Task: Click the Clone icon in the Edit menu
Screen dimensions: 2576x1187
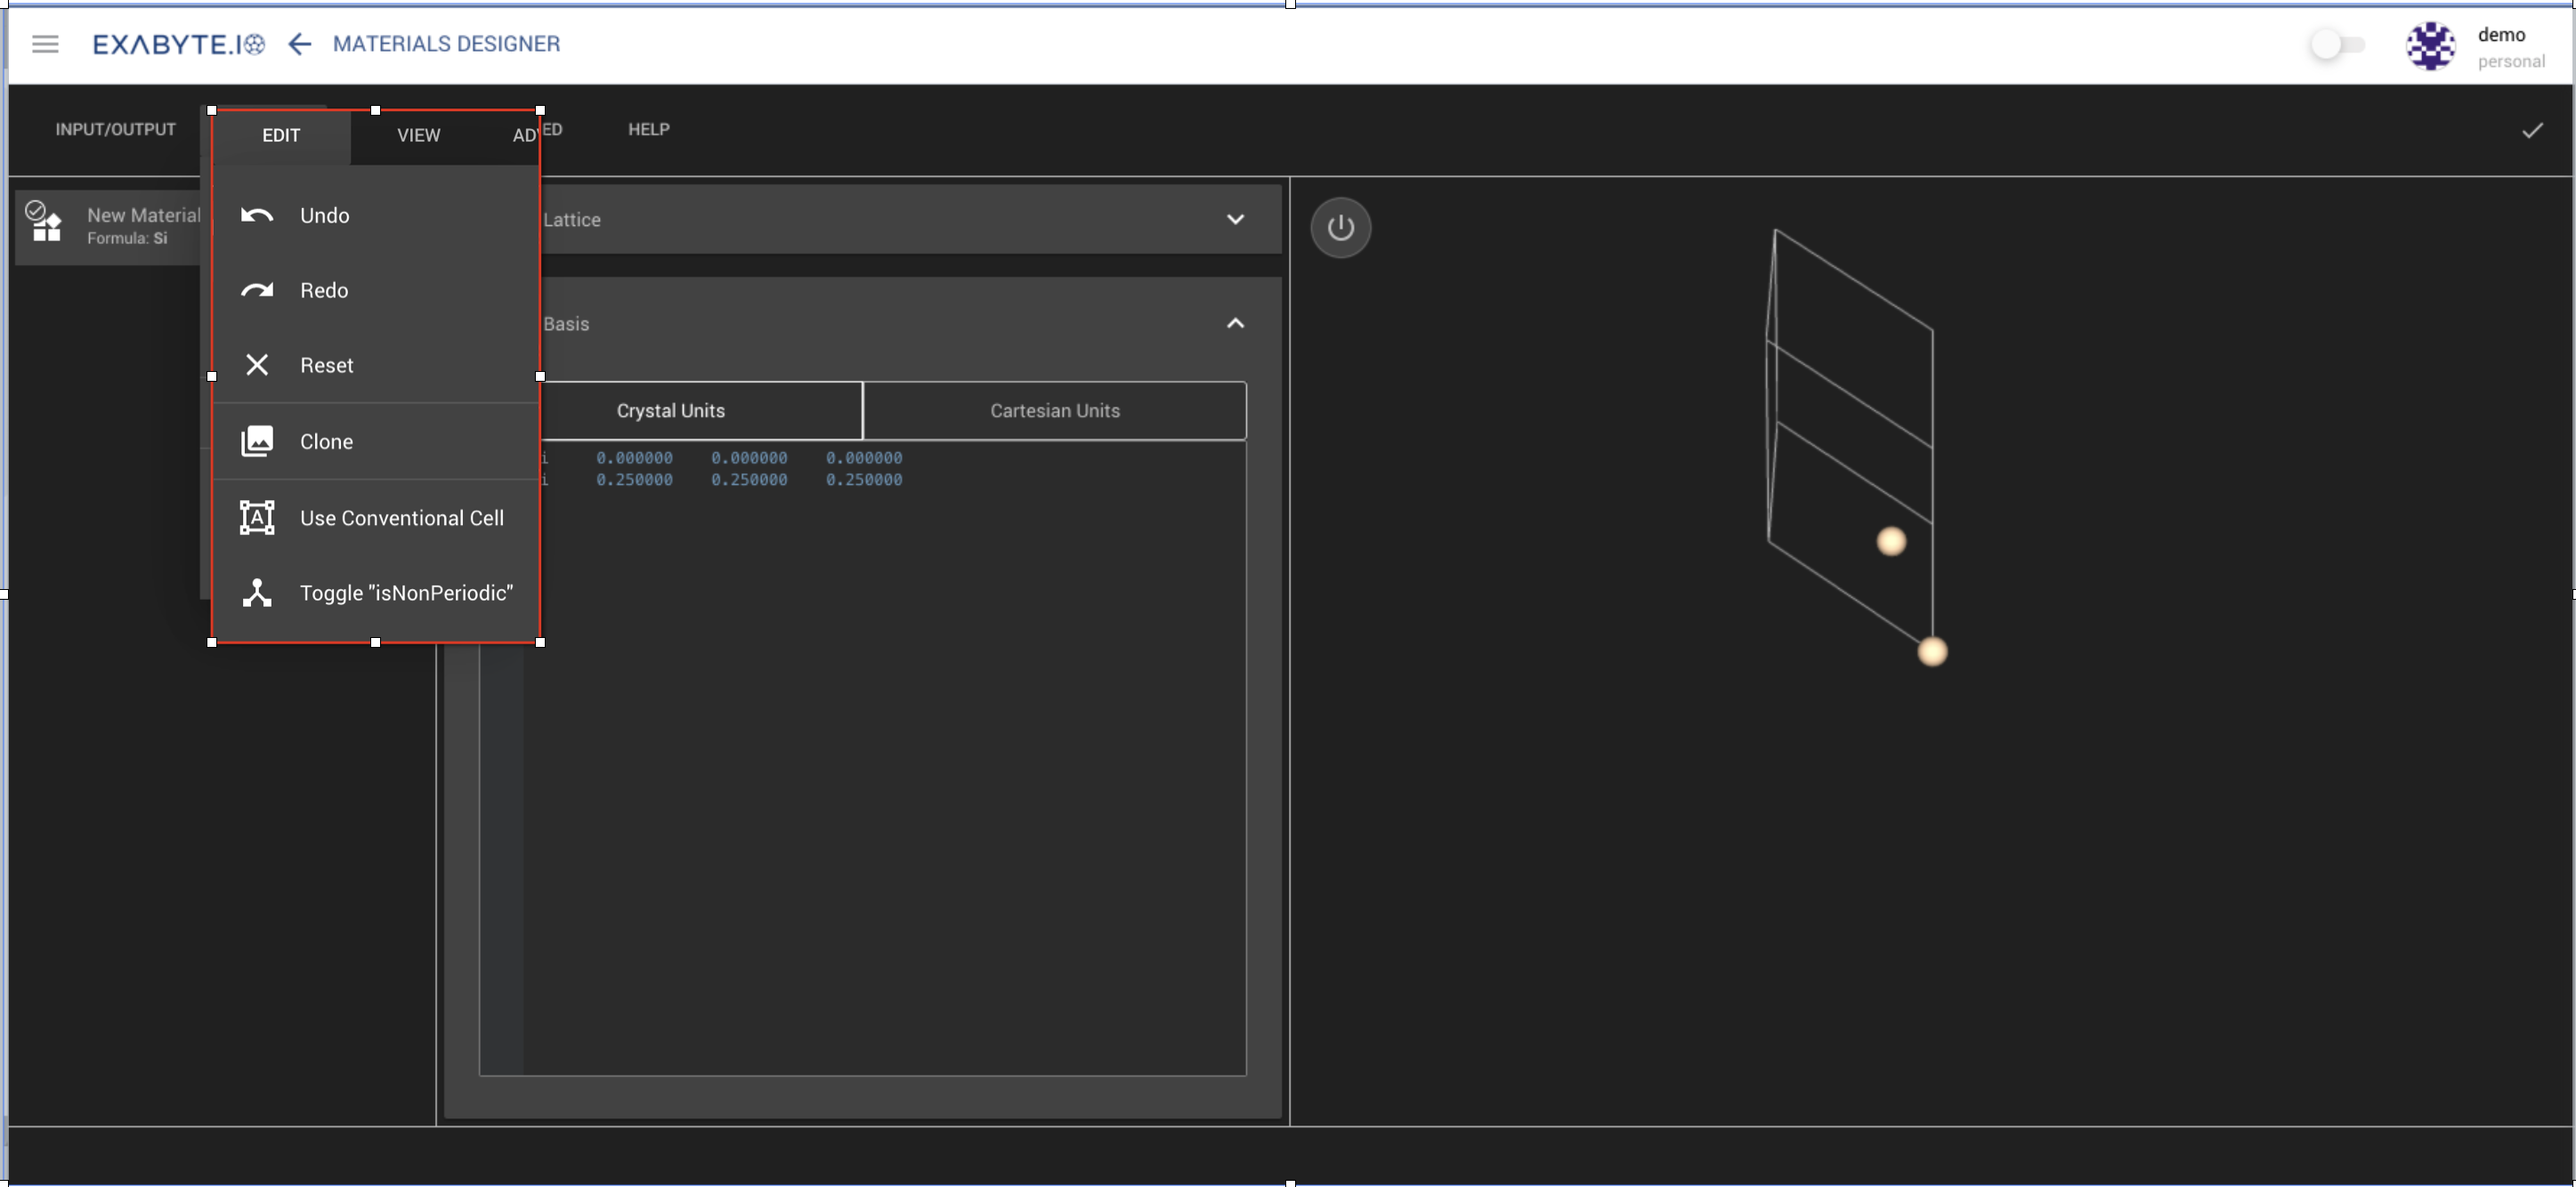Action: pyautogui.click(x=257, y=441)
